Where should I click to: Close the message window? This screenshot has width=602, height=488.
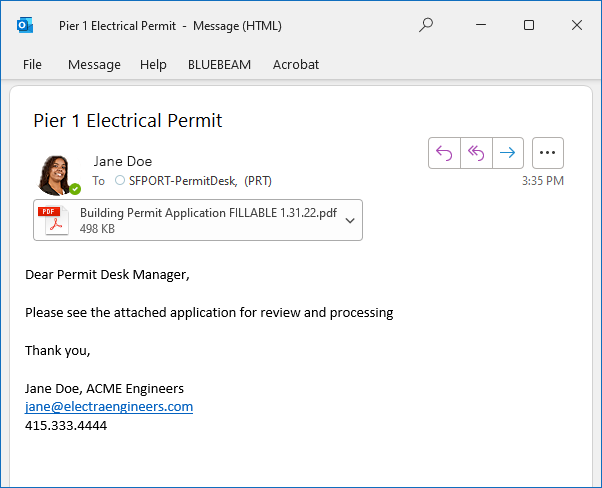click(x=577, y=25)
